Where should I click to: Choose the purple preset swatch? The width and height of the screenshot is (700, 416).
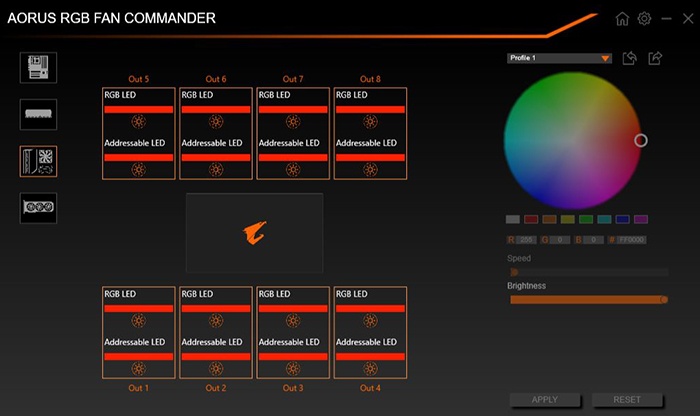(x=641, y=219)
